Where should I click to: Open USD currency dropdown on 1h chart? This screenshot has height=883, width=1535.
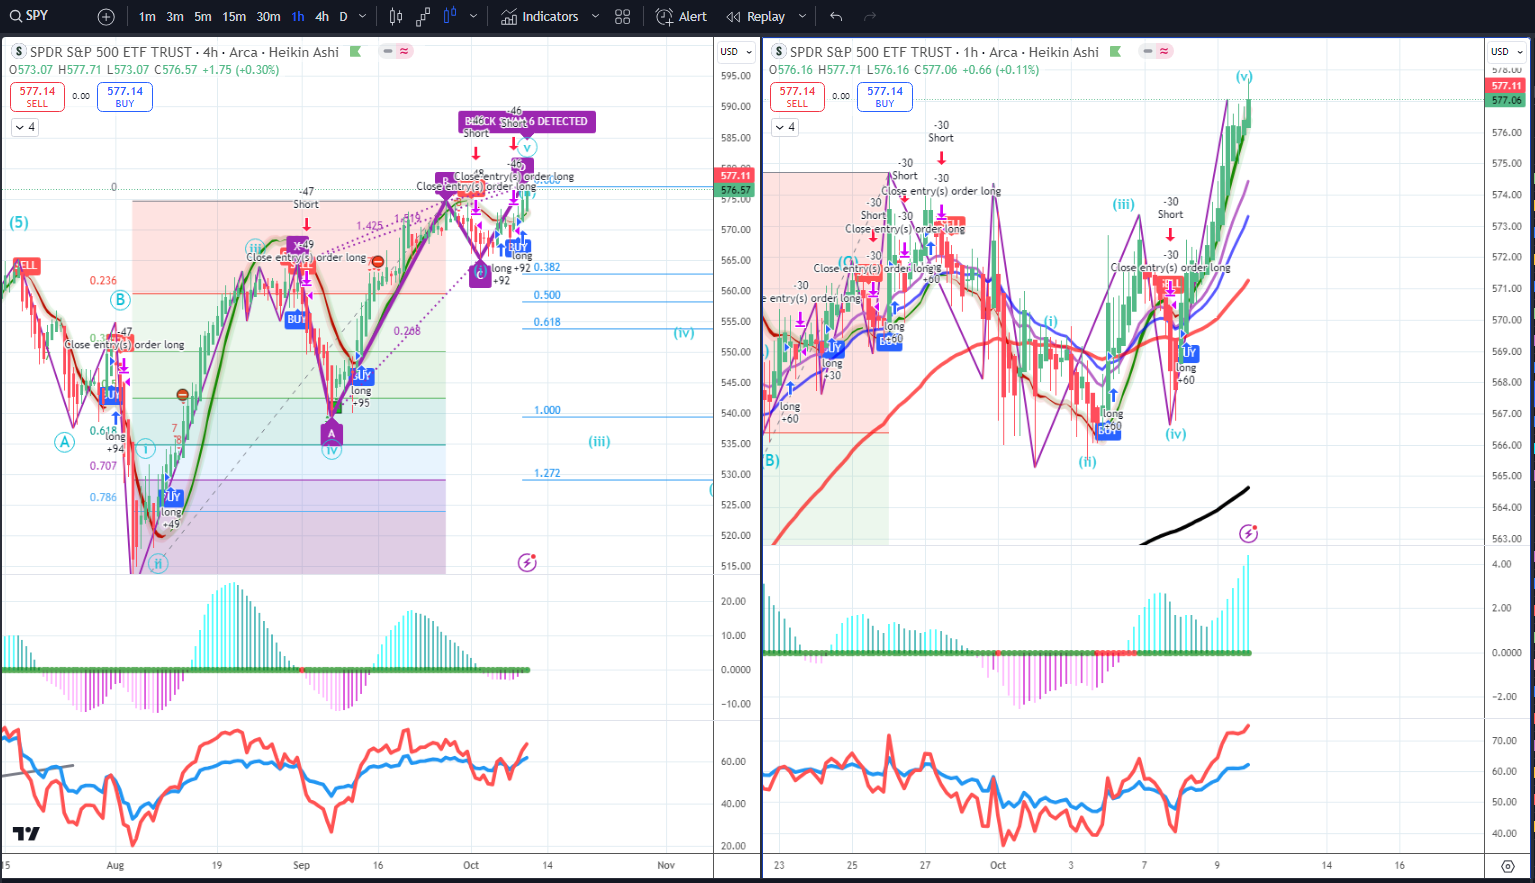tap(1506, 52)
